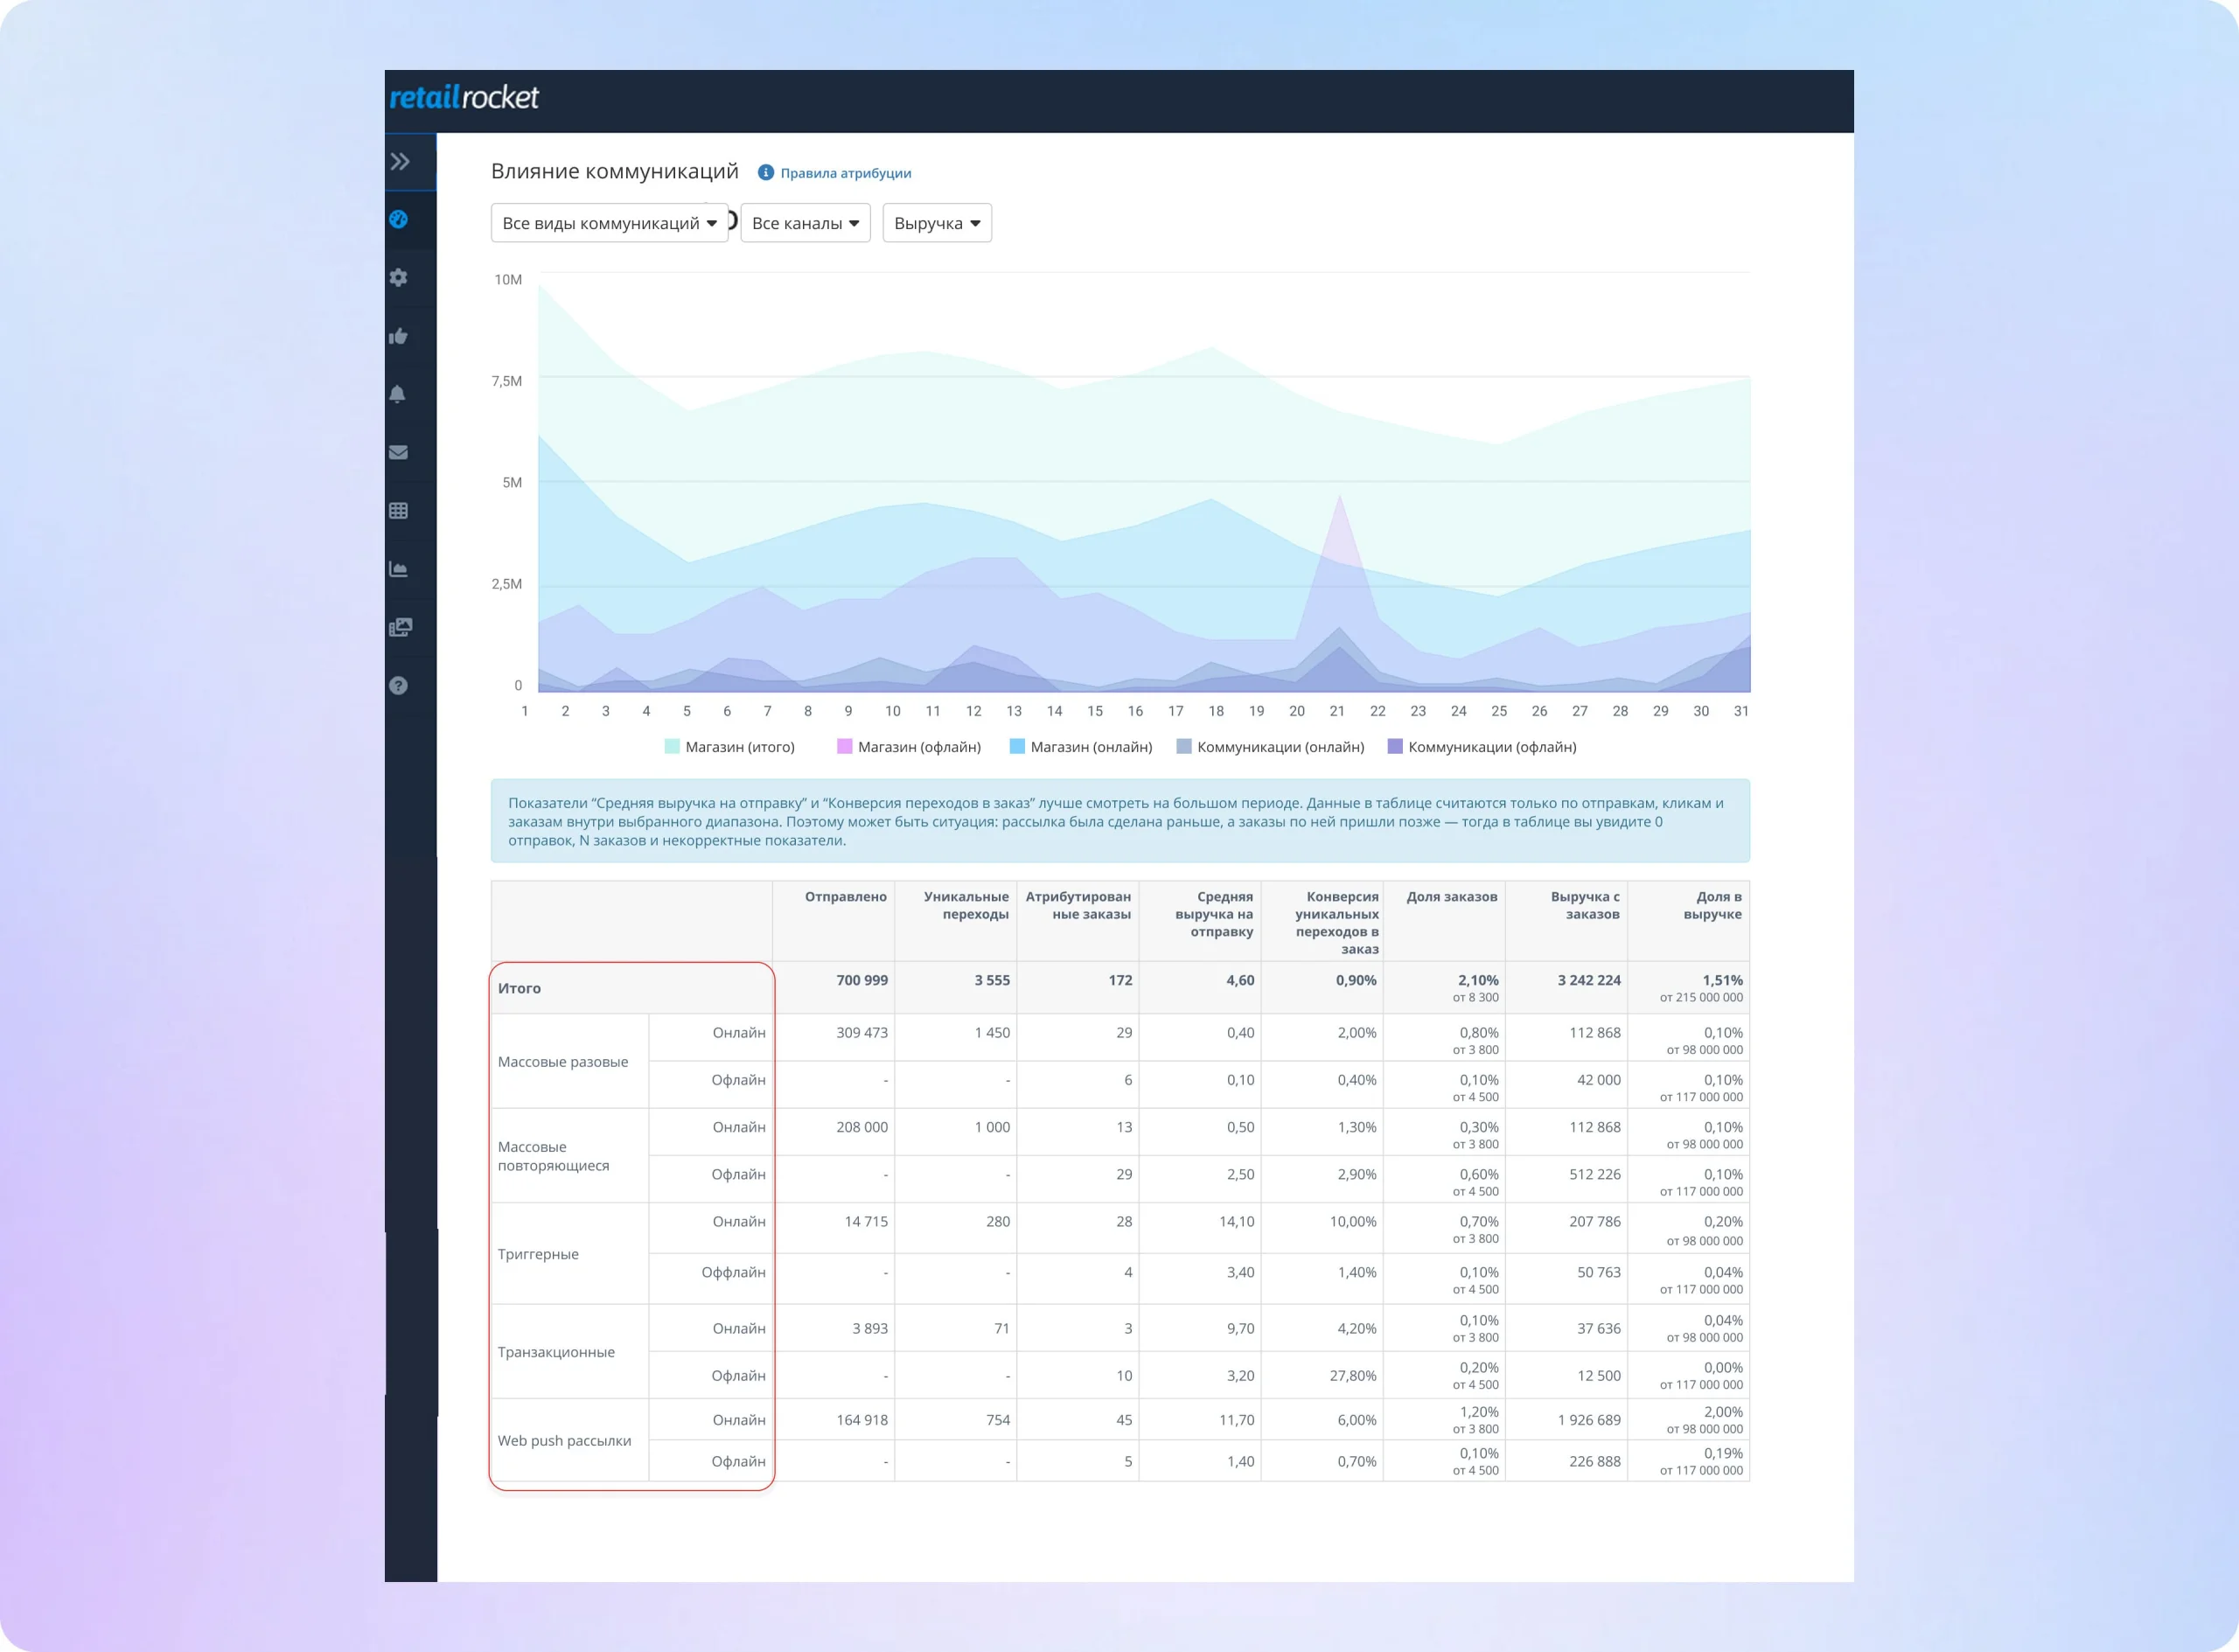
Task: Click the images gallery sidebar icon
Action: coord(399,627)
